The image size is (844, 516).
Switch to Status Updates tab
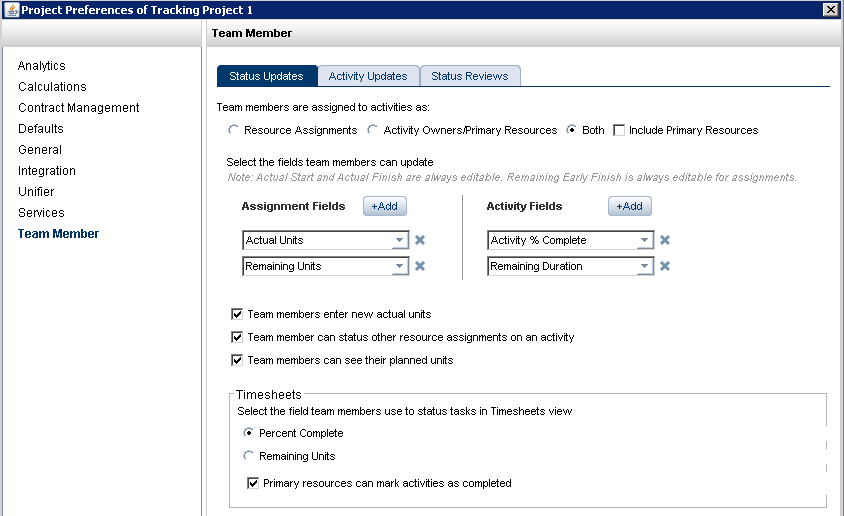coord(266,76)
